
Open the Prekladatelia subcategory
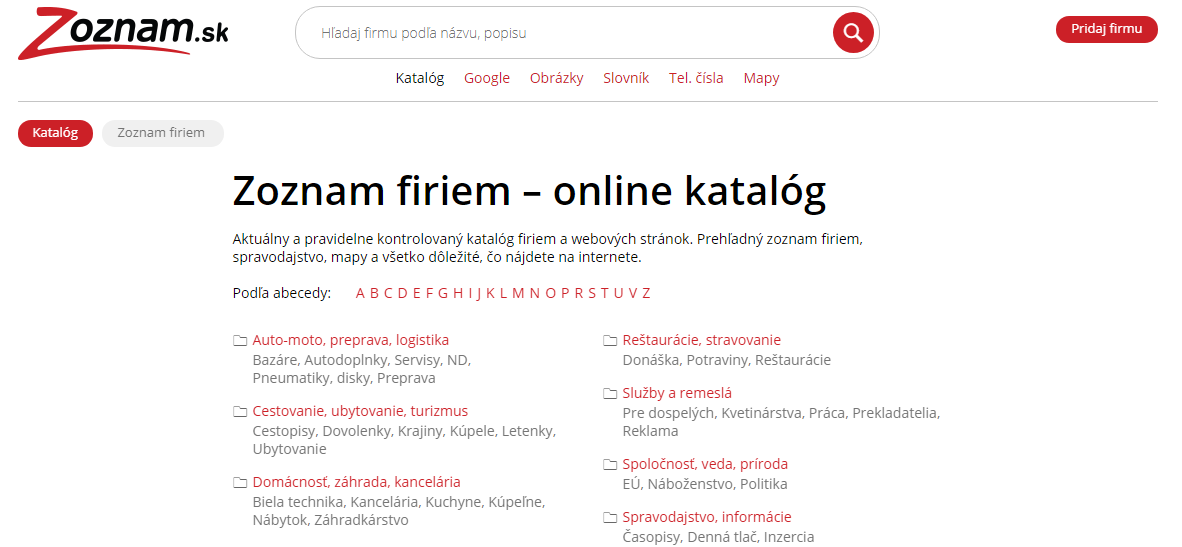(x=895, y=413)
